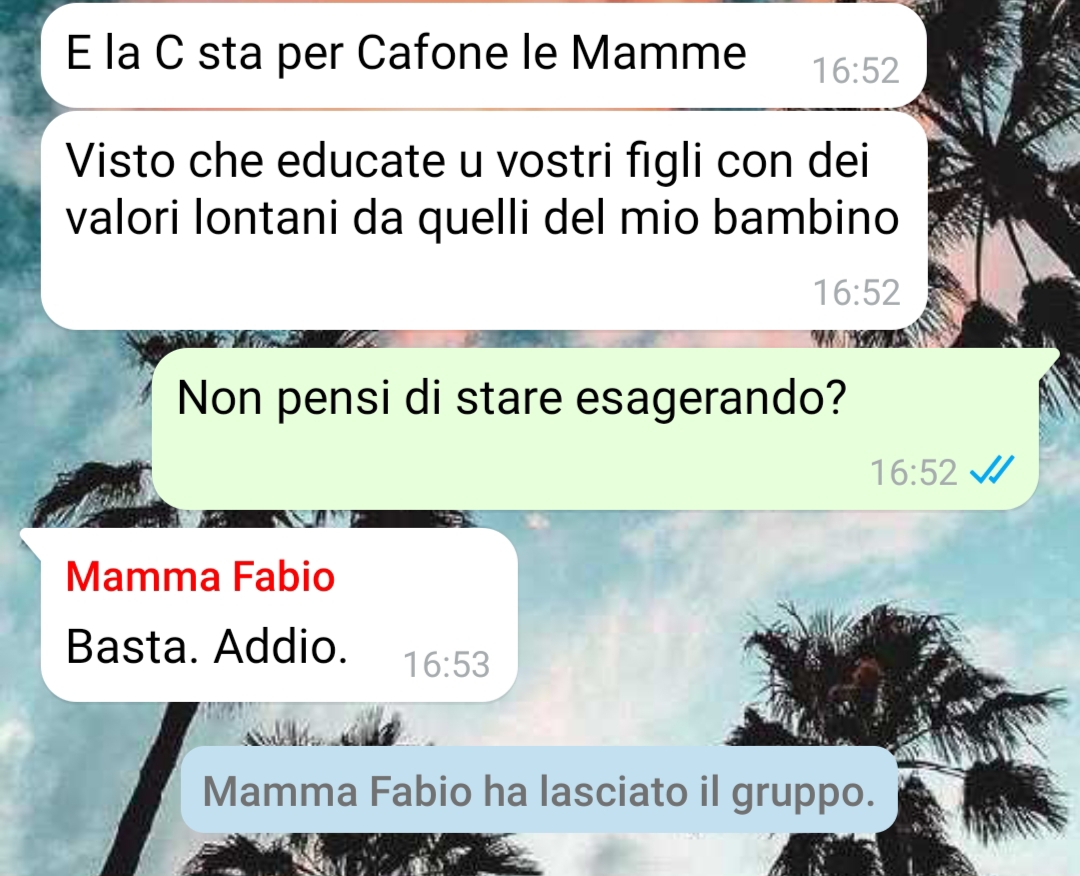Tap the 16:52 timestamp of Cafone message
Screen dimensions: 1080x876
(855, 70)
